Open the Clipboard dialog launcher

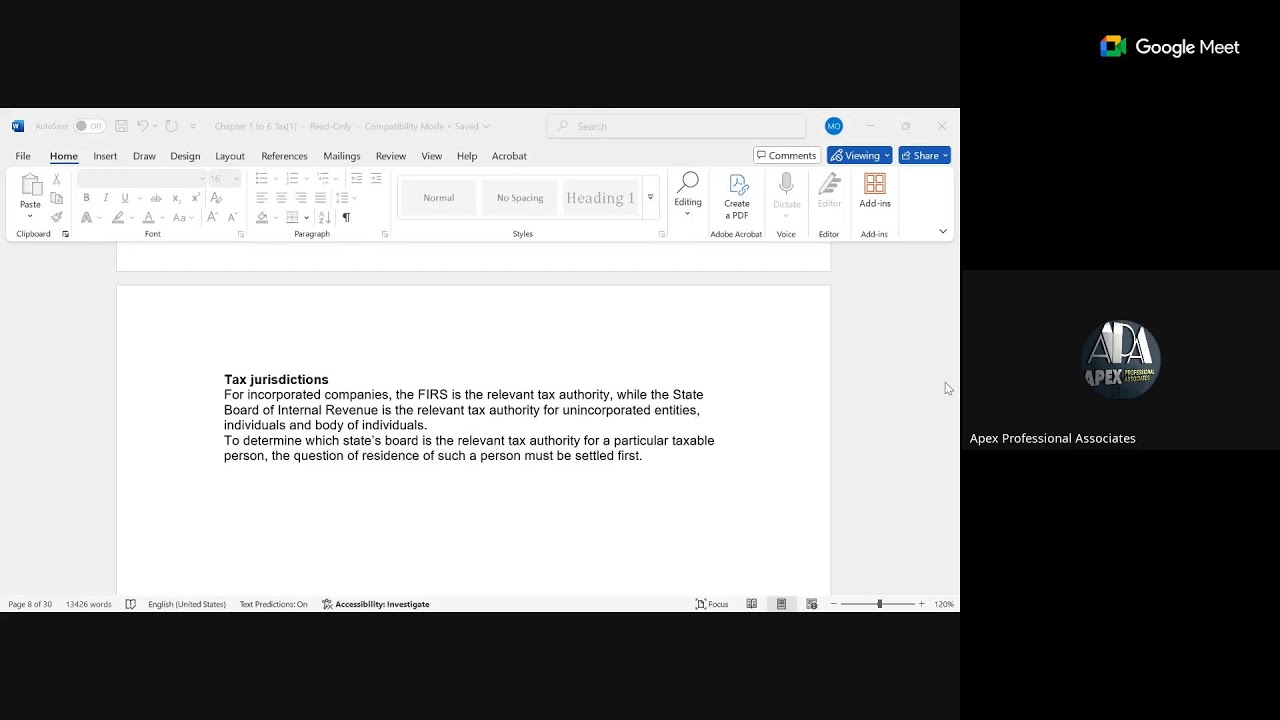click(65, 234)
